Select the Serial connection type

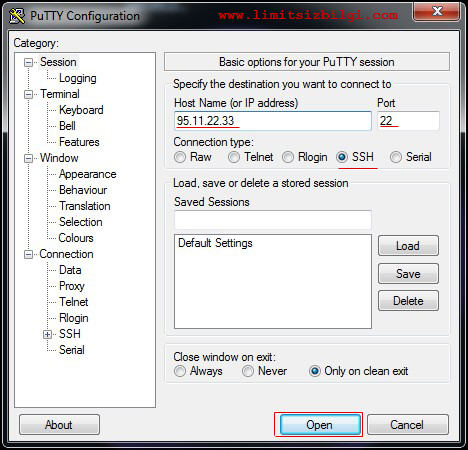pos(396,157)
